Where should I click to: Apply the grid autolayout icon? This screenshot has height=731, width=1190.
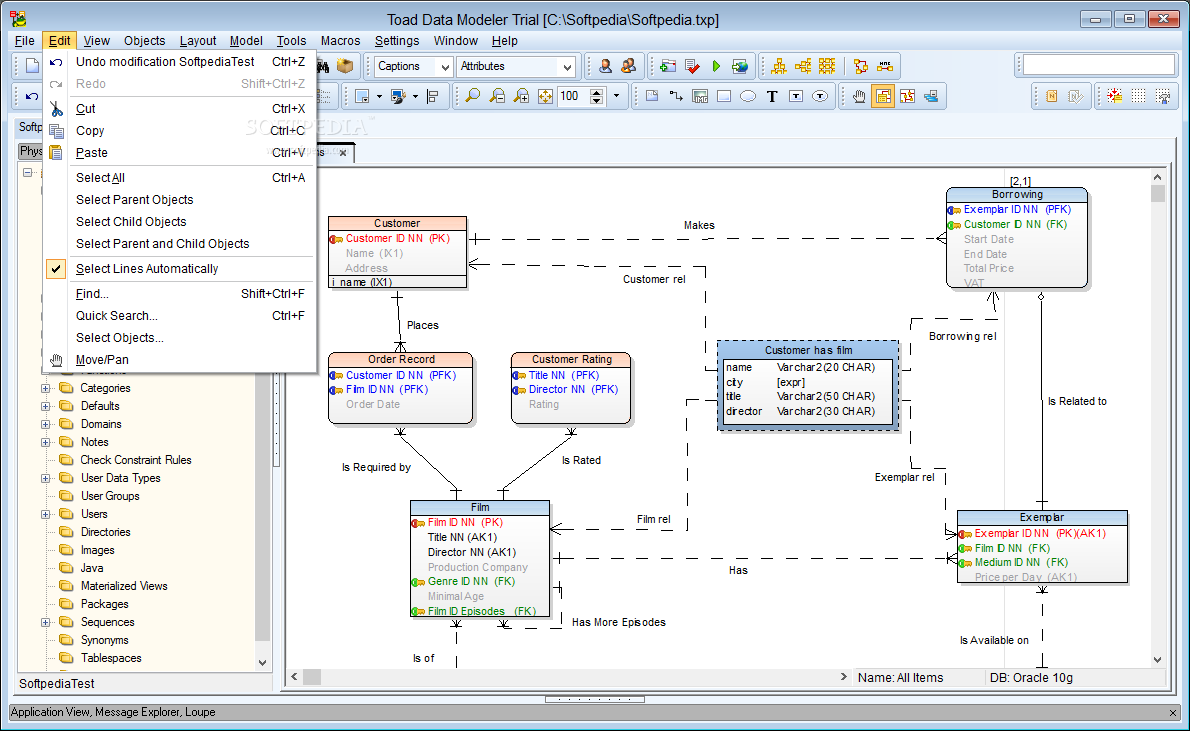(x=826, y=66)
